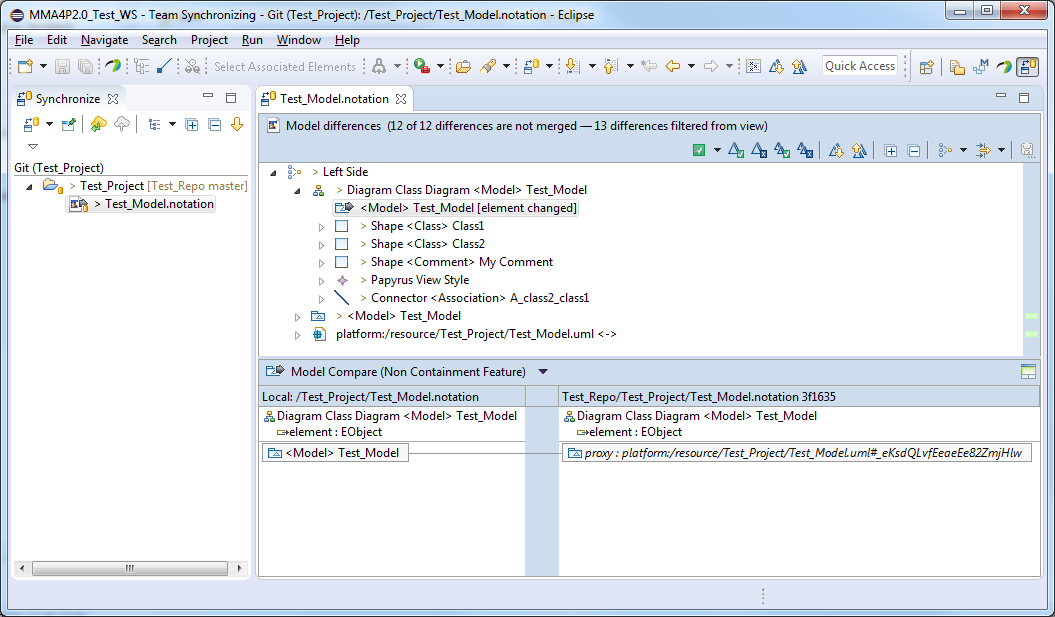
Task: Collapse the Left Side tree node
Action: [x=273, y=173]
